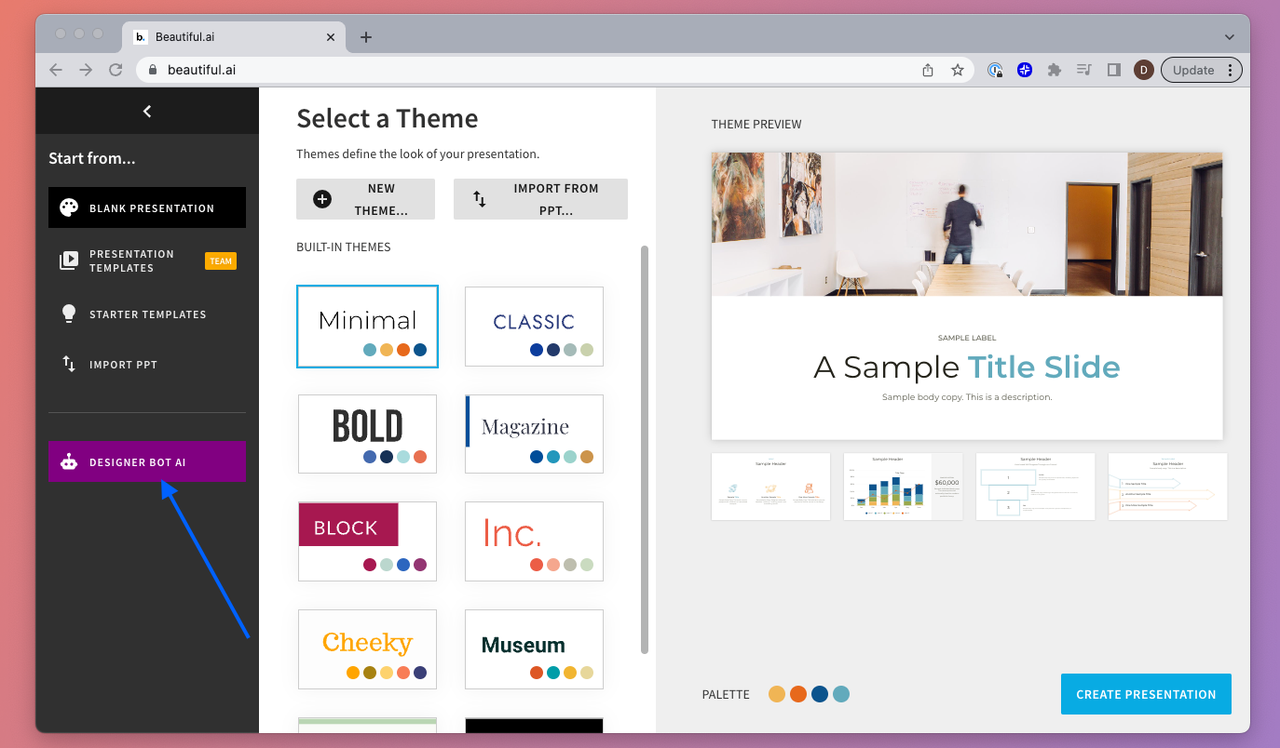The height and width of the screenshot is (748, 1280).
Task: Click the plus icon on New Theme
Action: coord(322,199)
